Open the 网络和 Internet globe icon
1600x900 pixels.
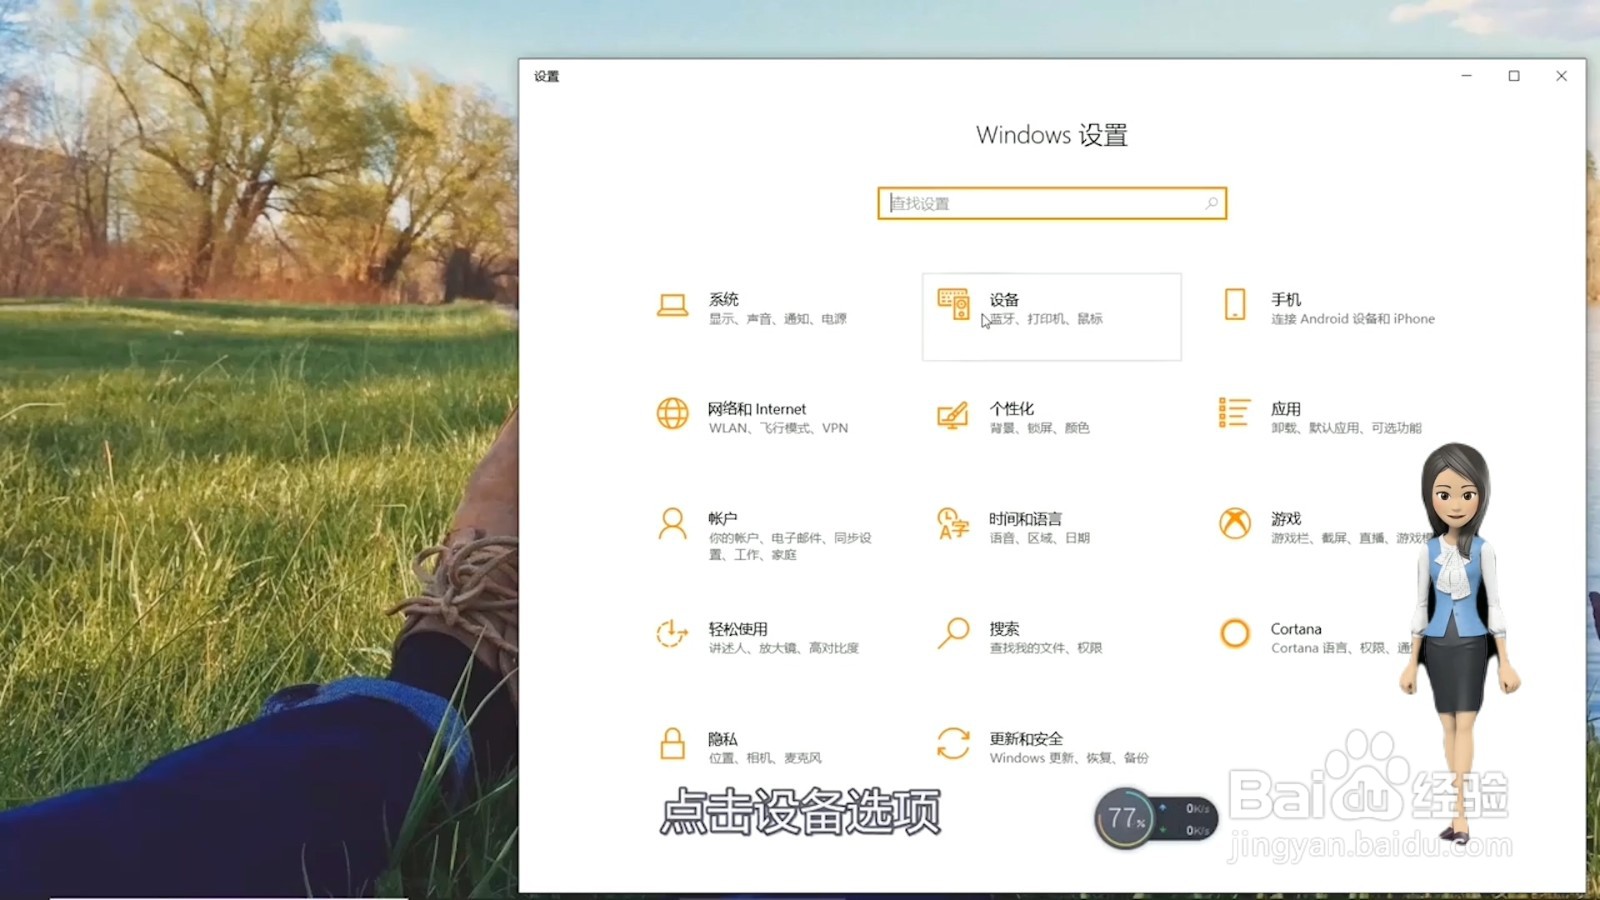click(672, 413)
